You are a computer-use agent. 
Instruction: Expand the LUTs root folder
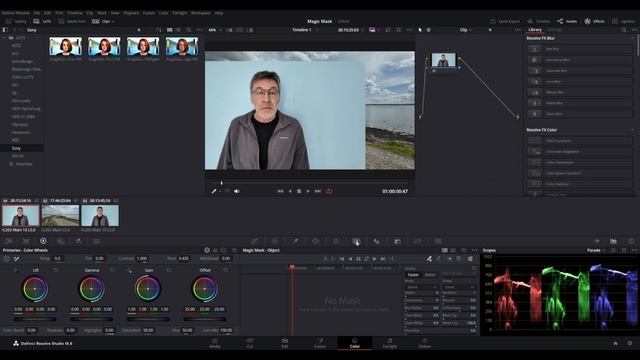4,38
